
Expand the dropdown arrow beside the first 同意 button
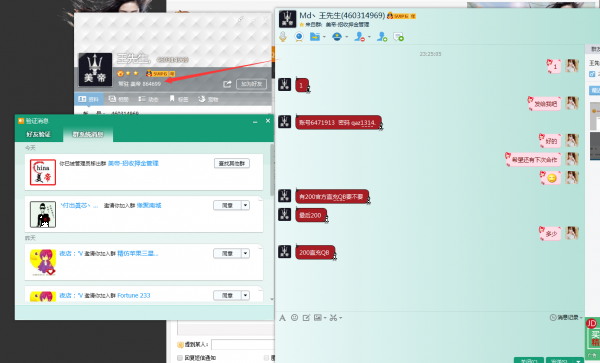pyautogui.click(x=246, y=205)
